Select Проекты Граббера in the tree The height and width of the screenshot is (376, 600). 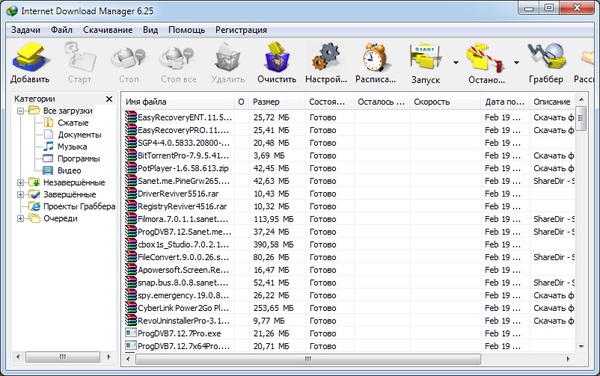coord(79,207)
